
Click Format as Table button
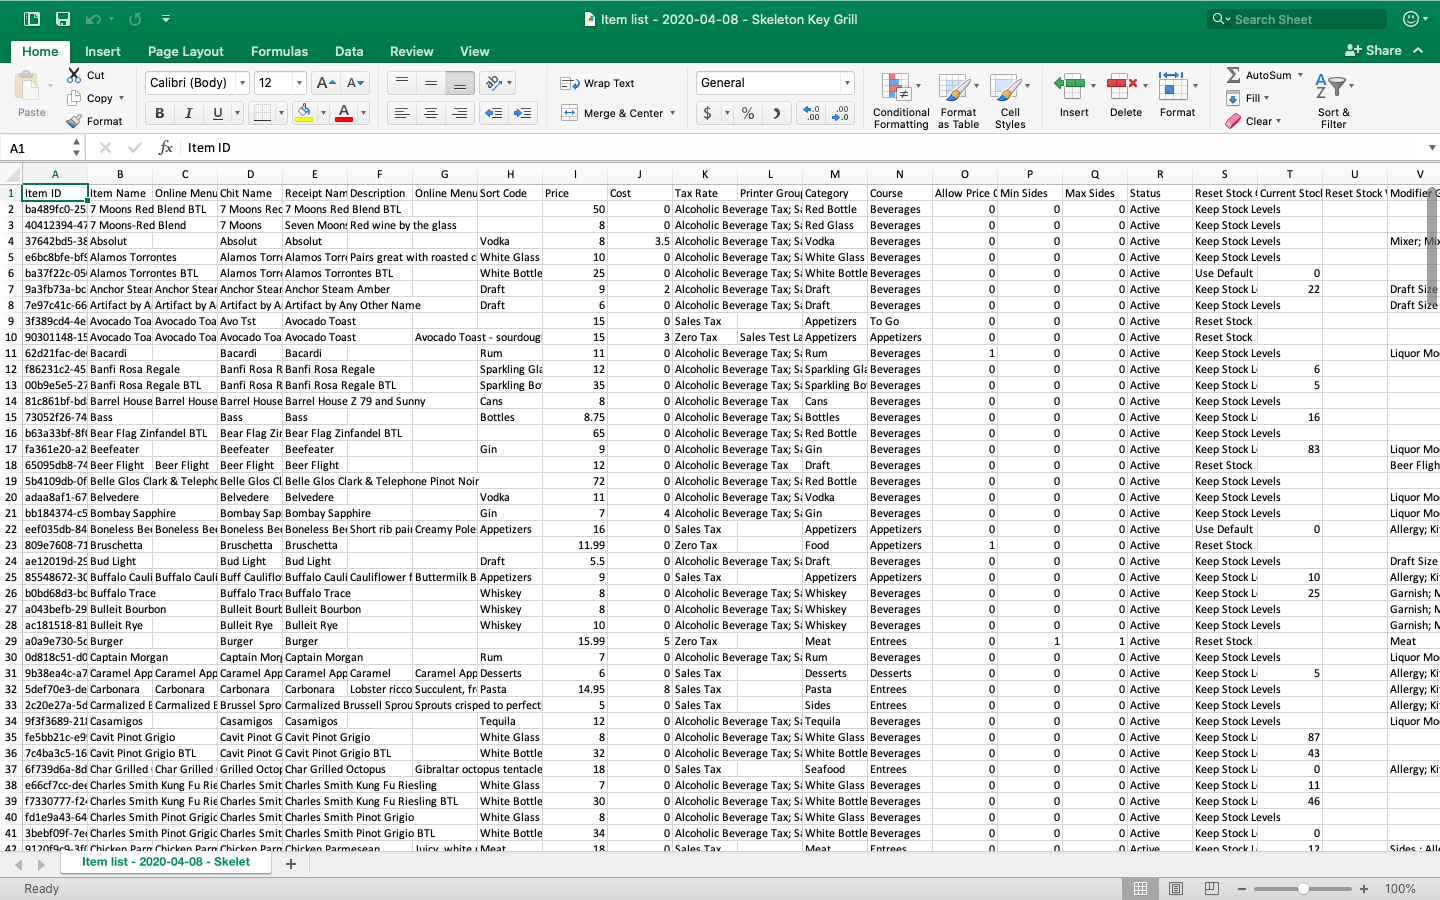(958, 101)
